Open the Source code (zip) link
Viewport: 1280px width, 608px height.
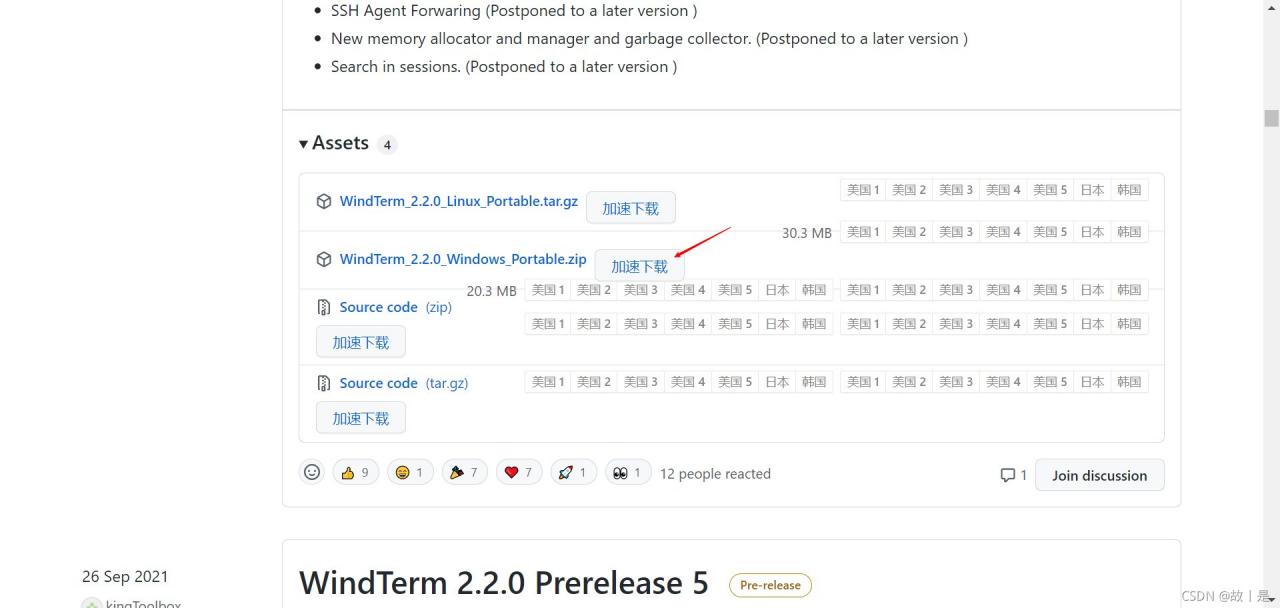pyautogui.click(x=396, y=307)
